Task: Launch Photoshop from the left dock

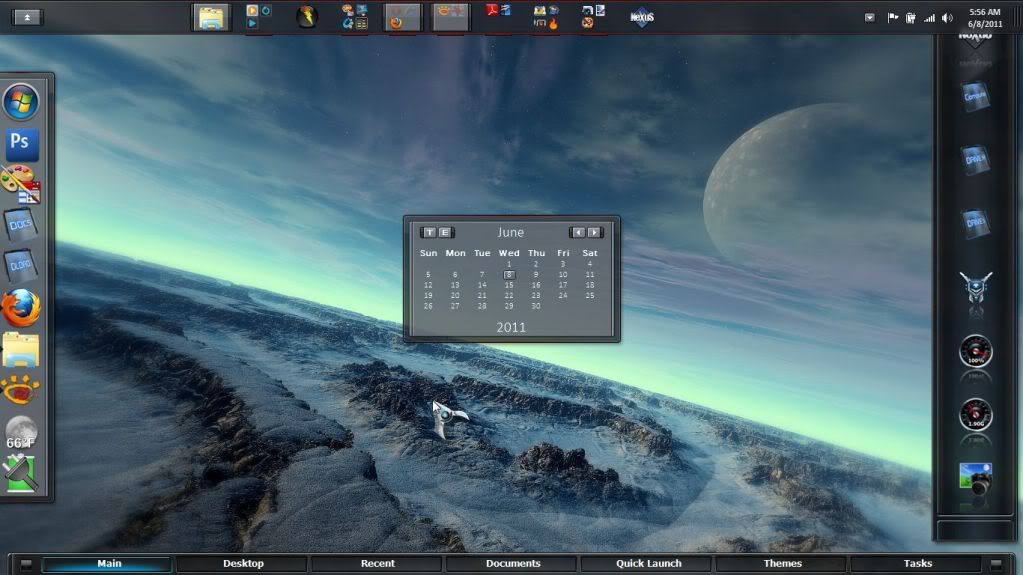Action: coord(22,143)
